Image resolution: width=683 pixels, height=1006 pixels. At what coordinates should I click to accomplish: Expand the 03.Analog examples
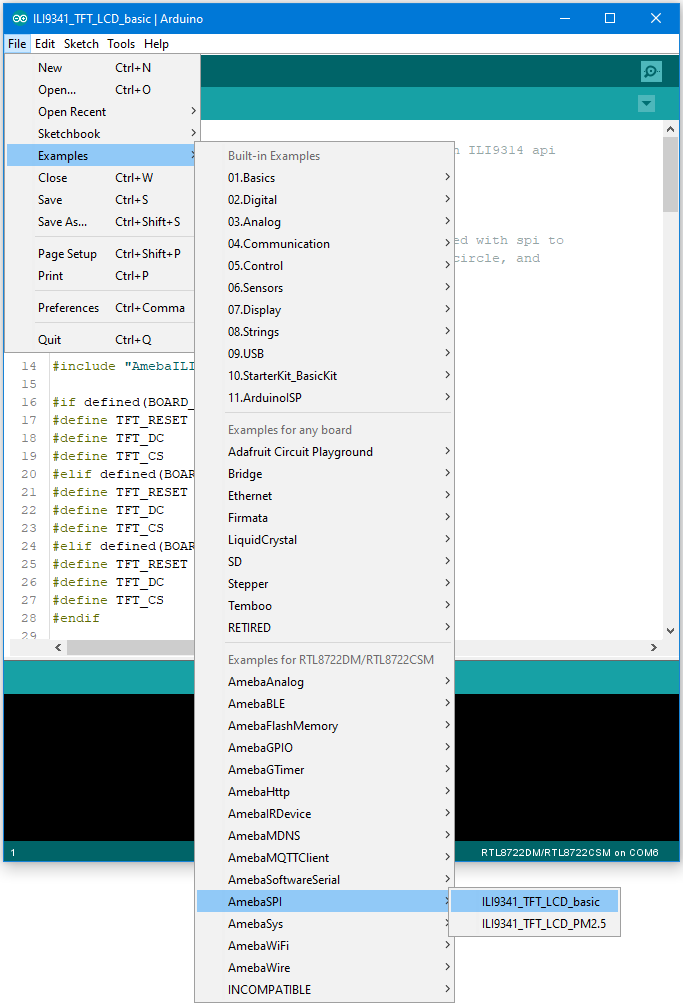[x=325, y=221]
